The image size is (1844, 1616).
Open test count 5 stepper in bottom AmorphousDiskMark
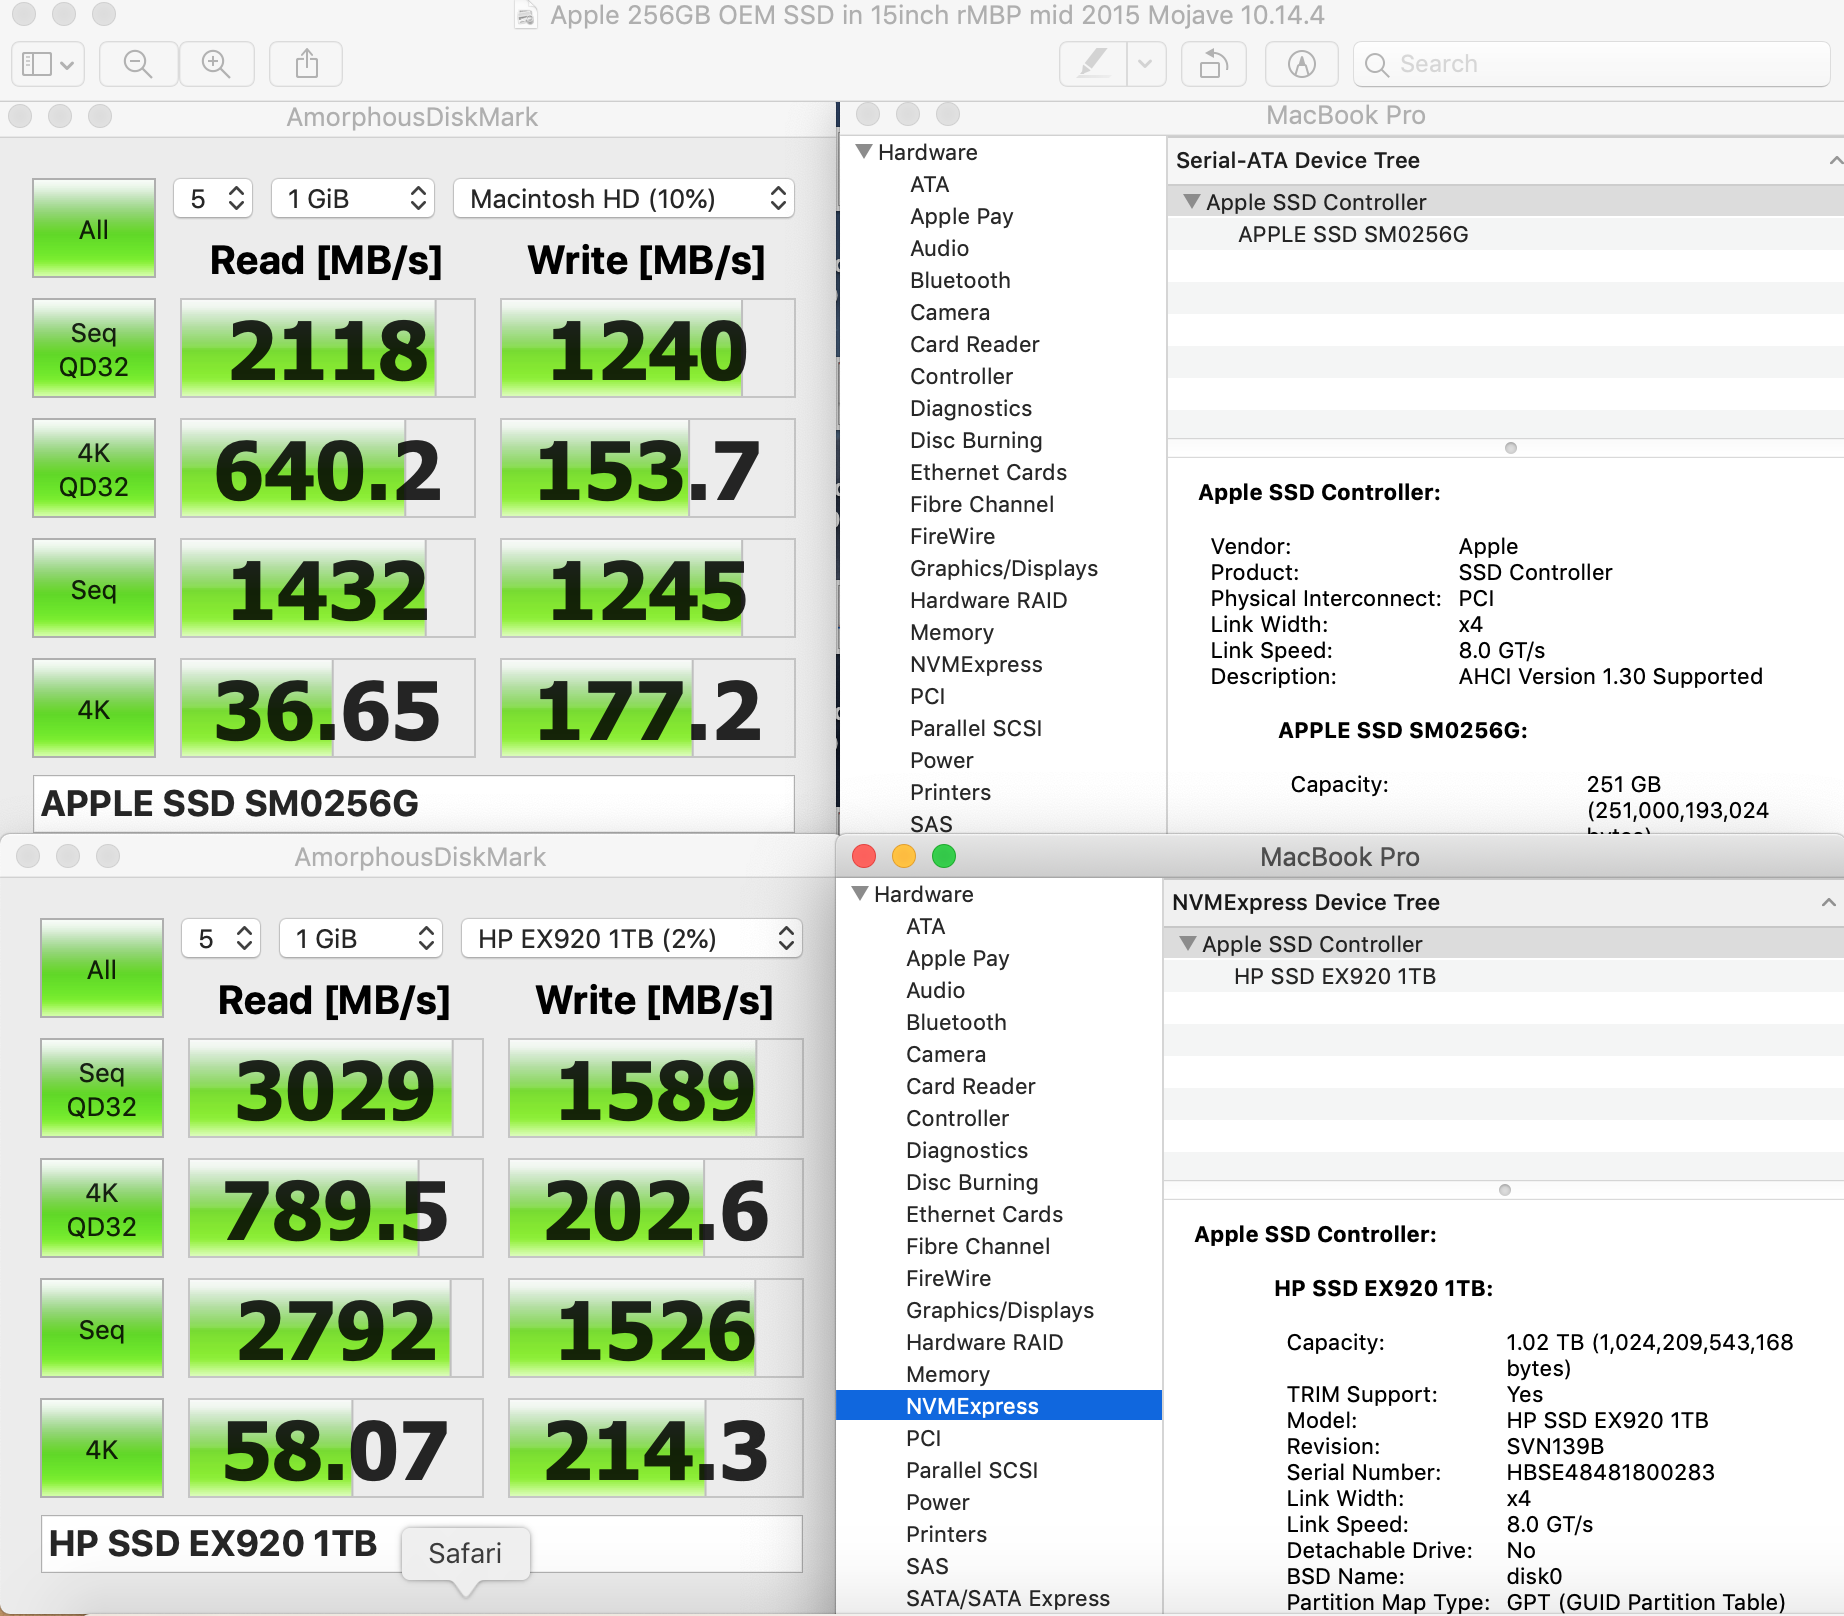[221, 938]
